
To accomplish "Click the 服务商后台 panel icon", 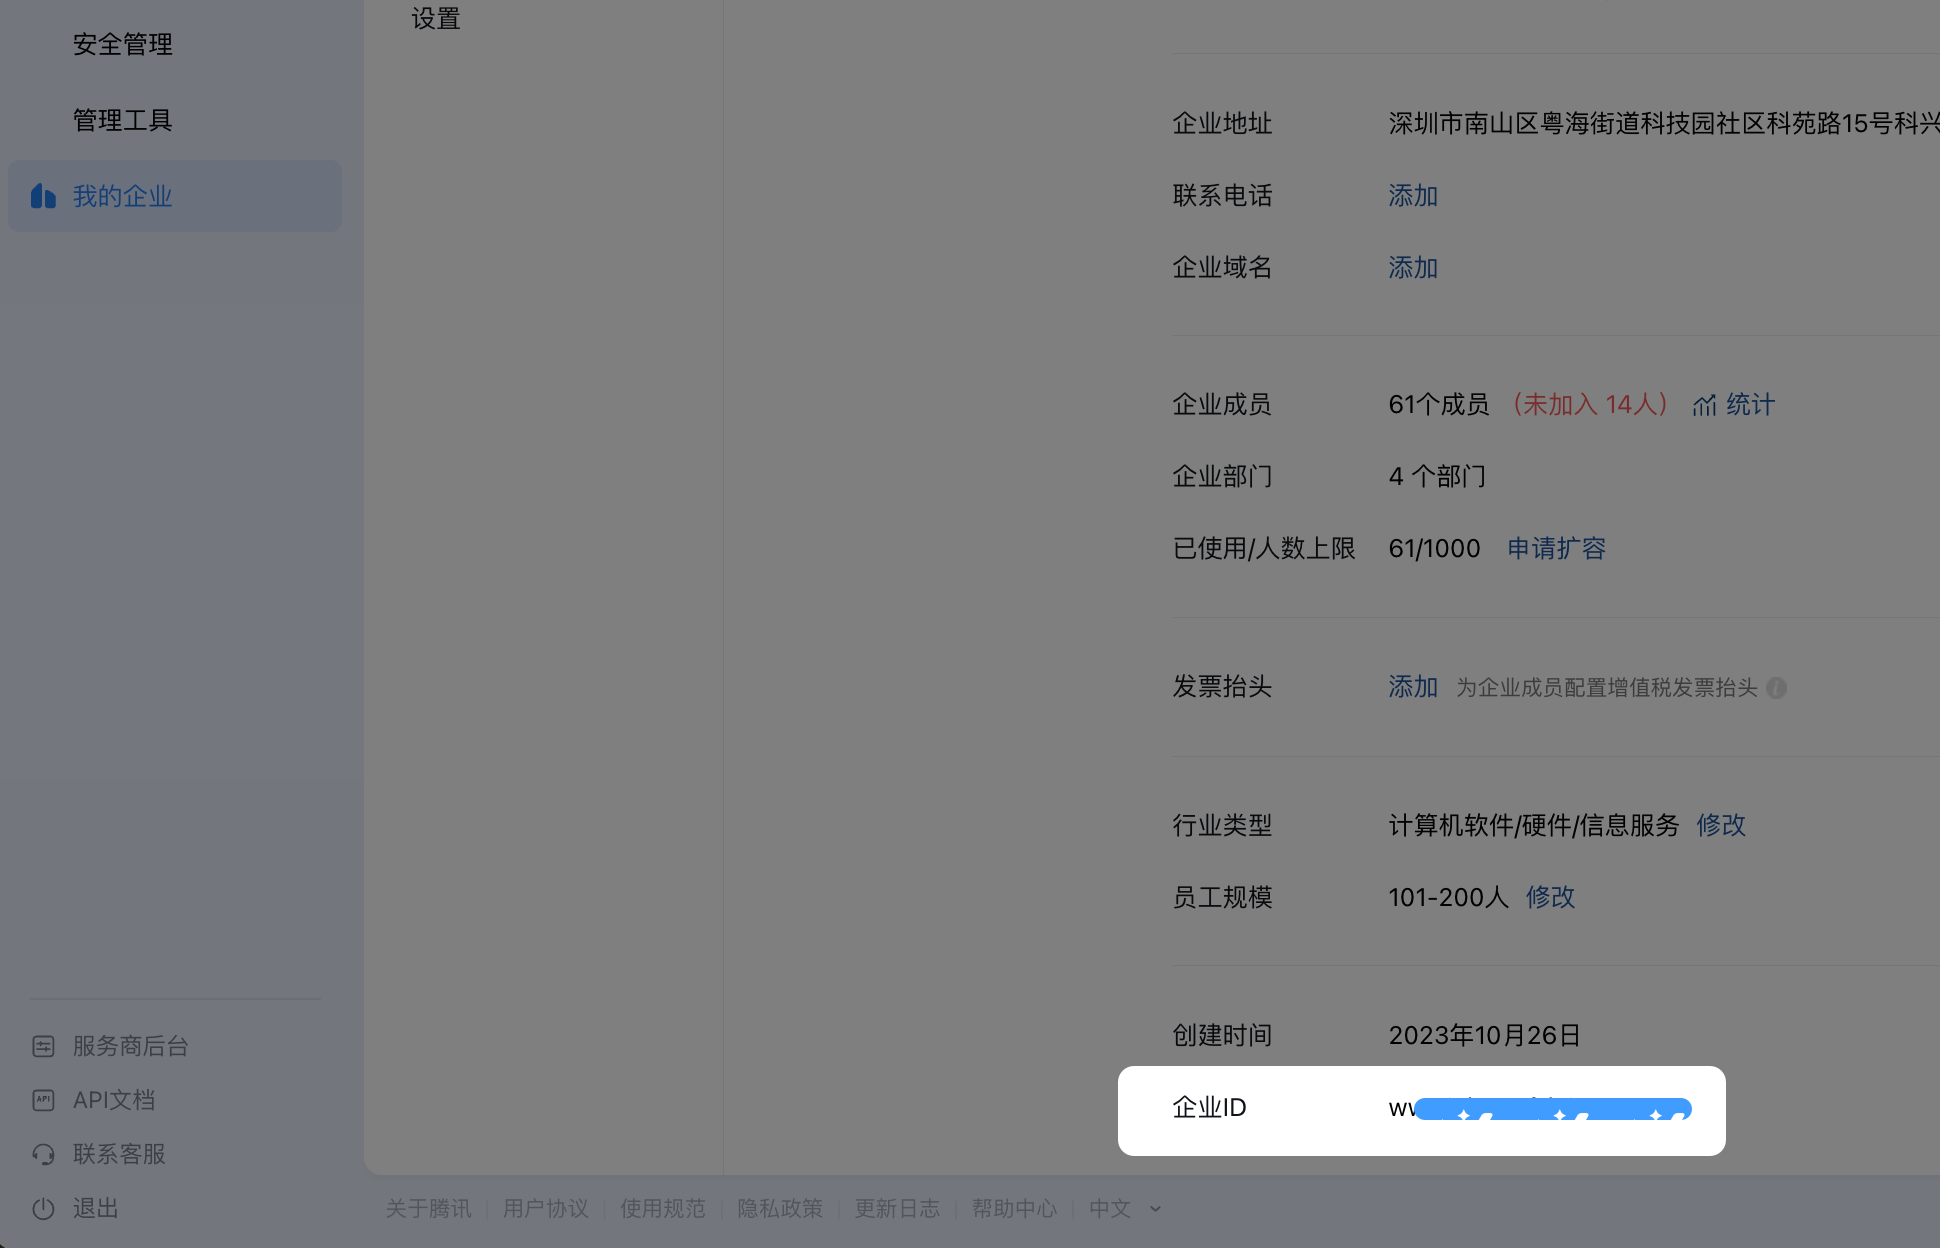I will tap(43, 1046).
